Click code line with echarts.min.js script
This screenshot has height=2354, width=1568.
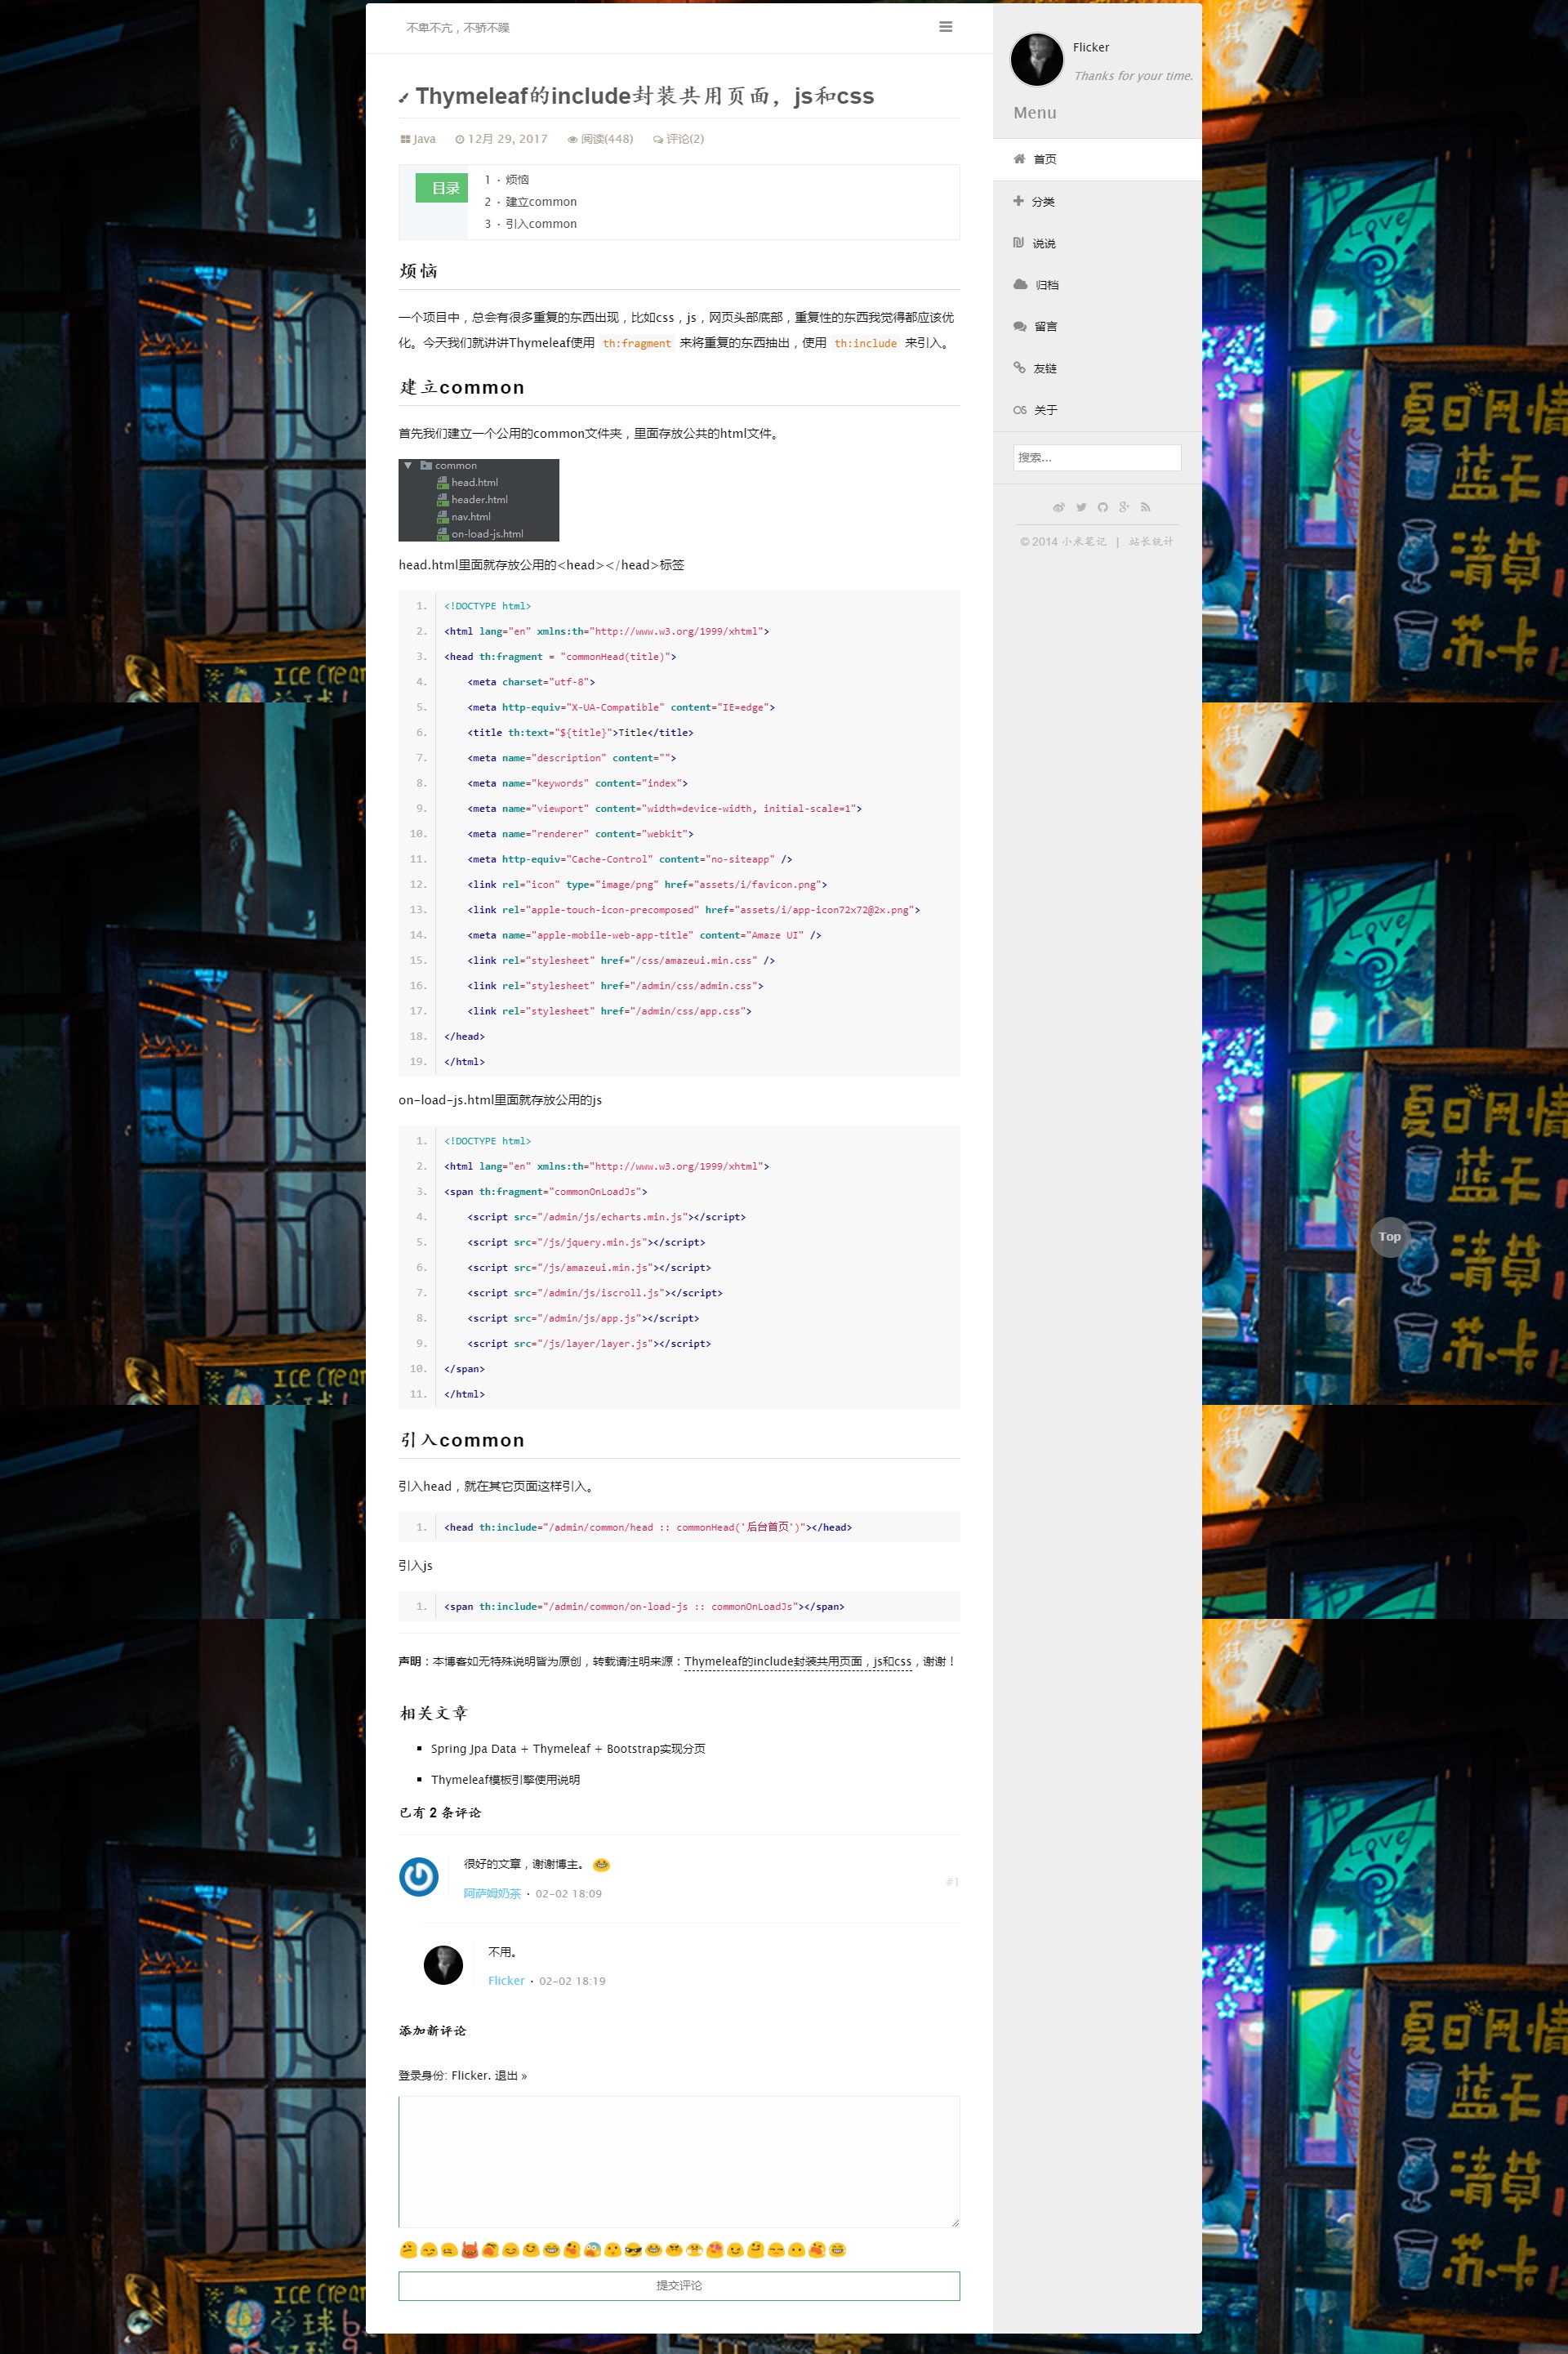coord(606,1217)
